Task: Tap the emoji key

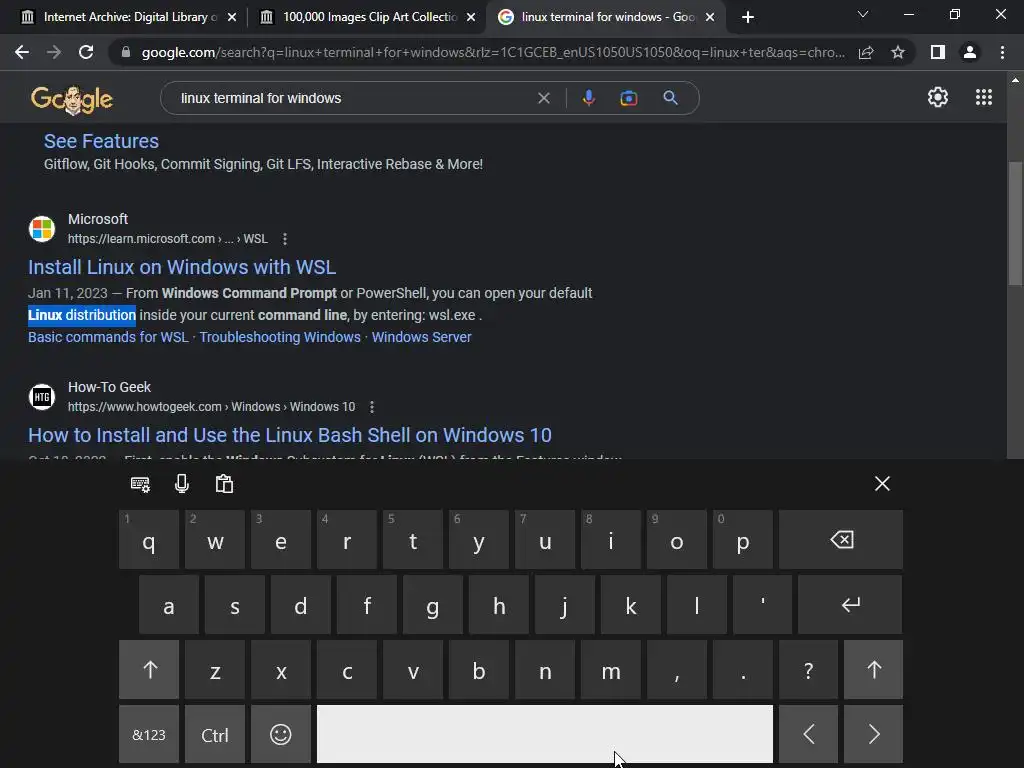Action: [x=281, y=735]
